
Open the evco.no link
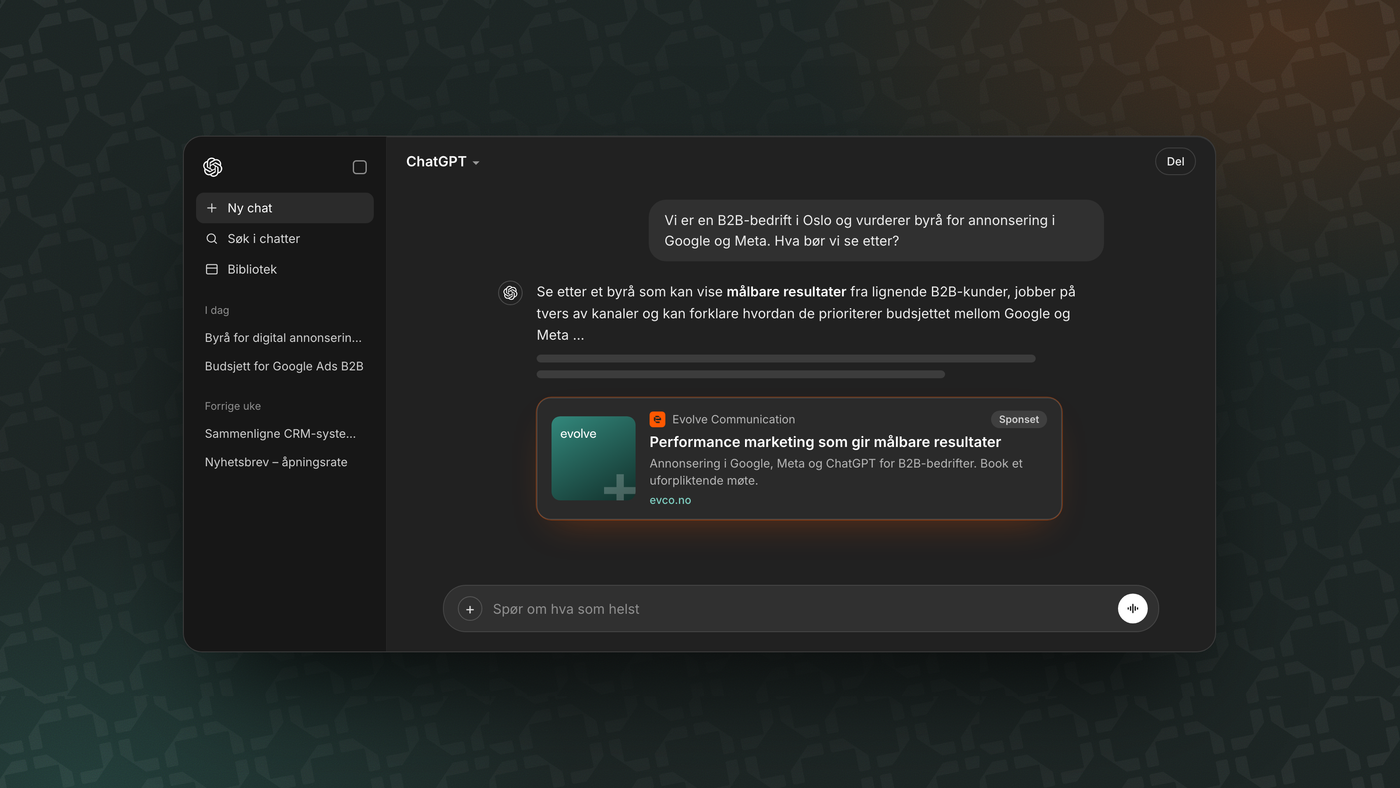[x=670, y=500]
